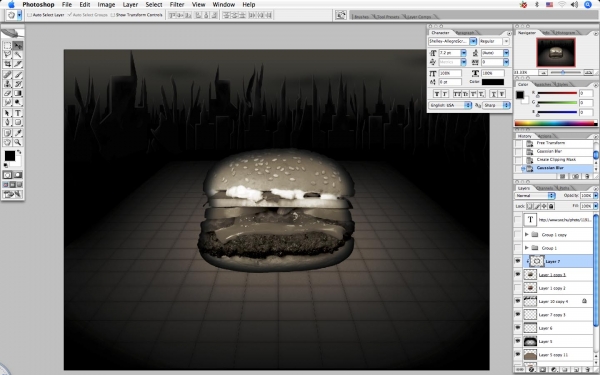Hide Layer 10 copy 4 visibility
Image resolution: width=600 pixels, height=375 pixels.
coord(518,301)
